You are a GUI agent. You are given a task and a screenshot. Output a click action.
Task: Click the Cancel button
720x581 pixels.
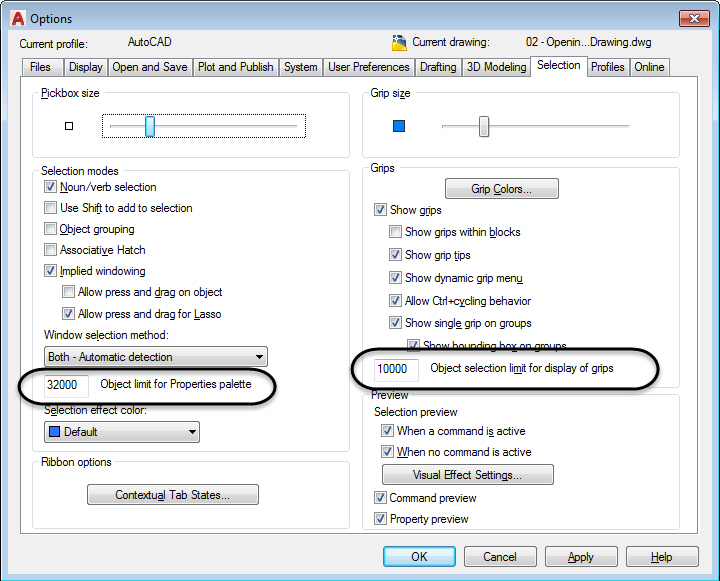(500, 557)
